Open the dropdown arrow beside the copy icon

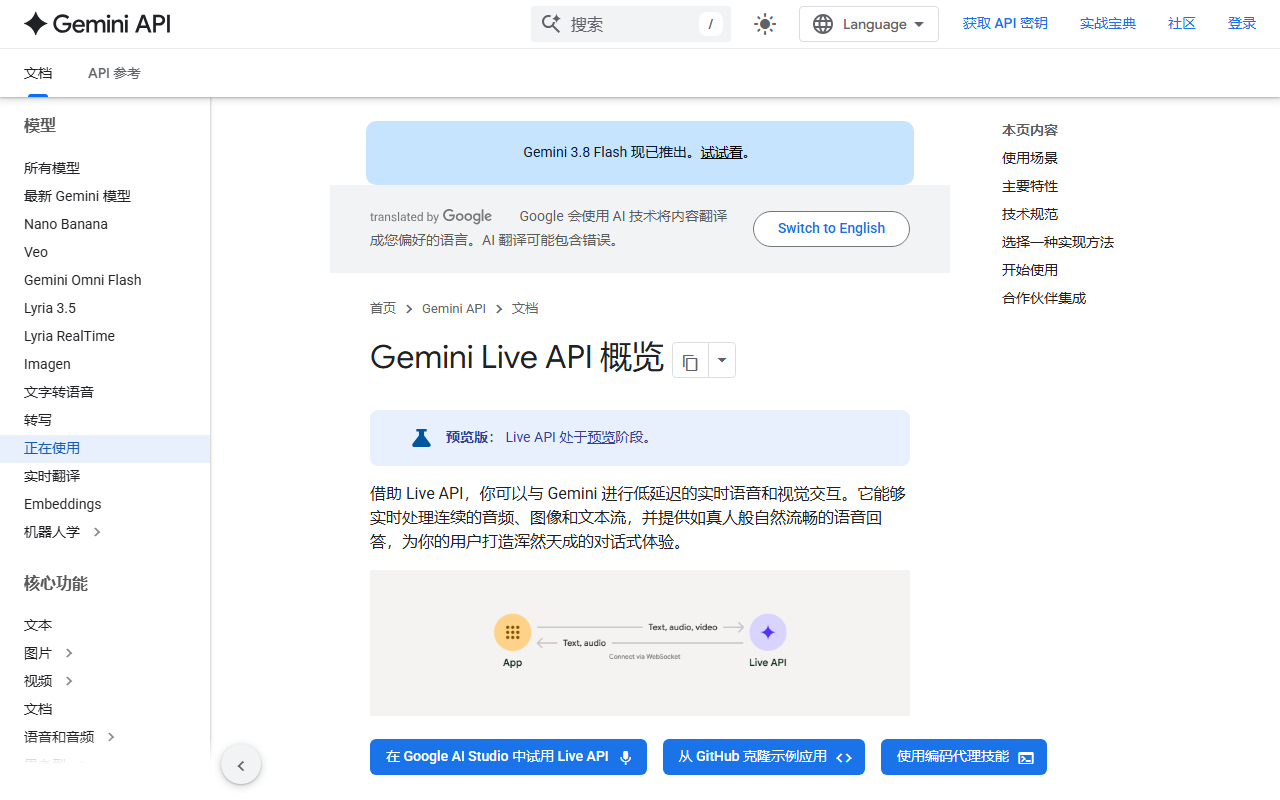[722, 360]
